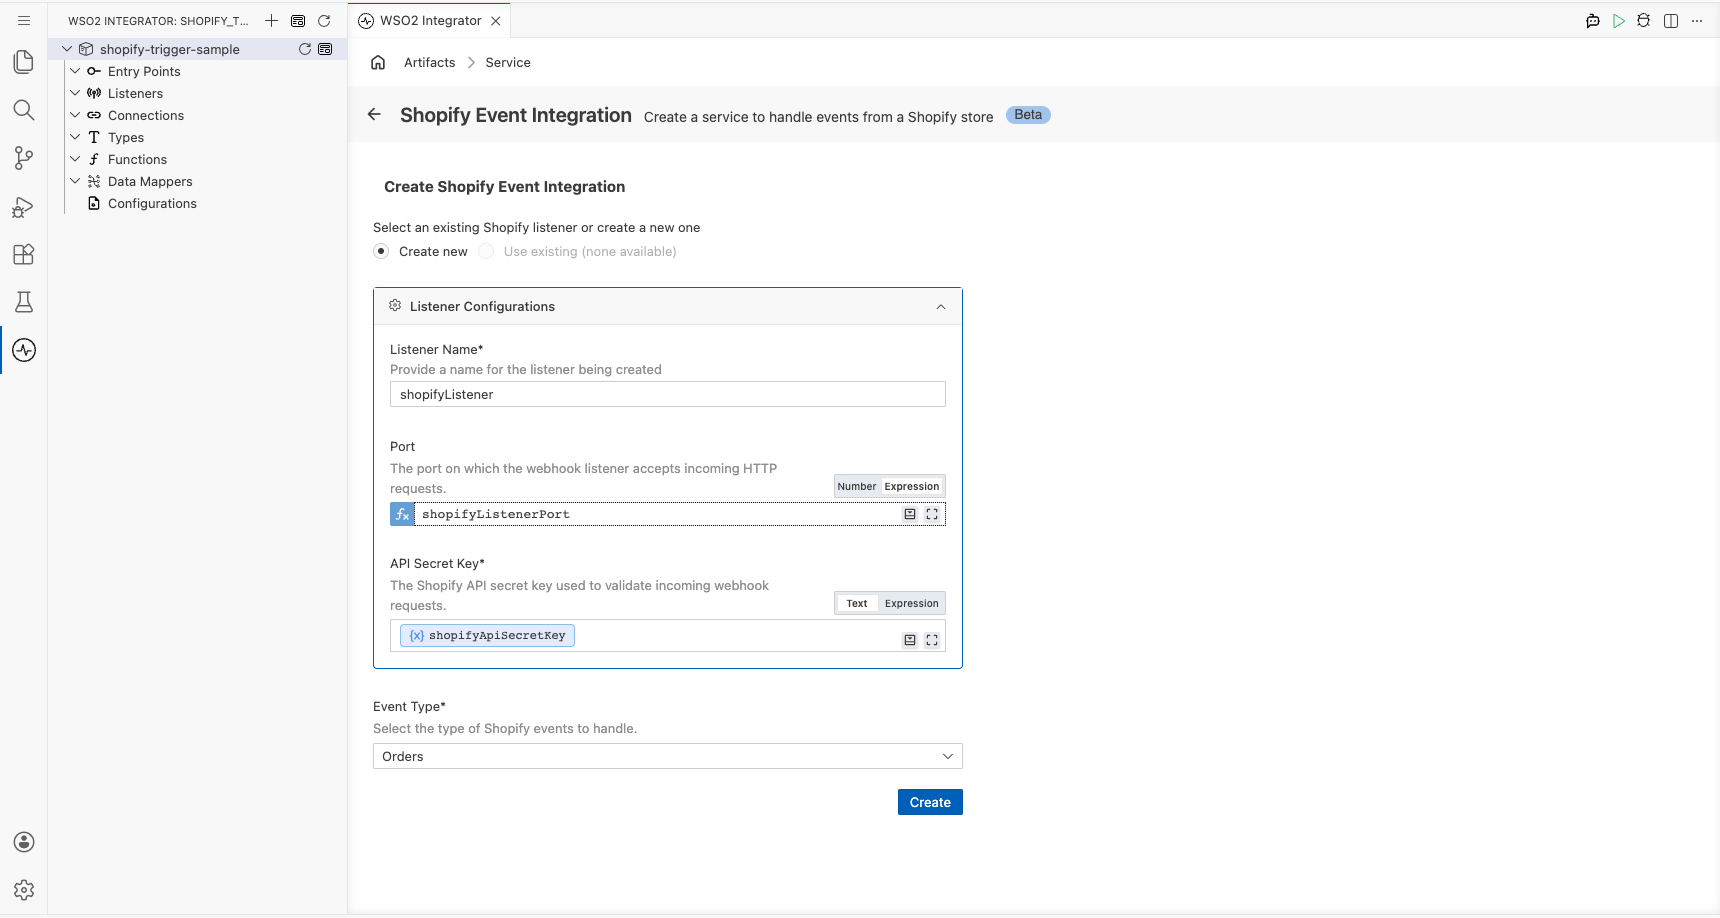Click the overview icon in sidebar header
This screenshot has width=1720, height=918.
point(298,20)
